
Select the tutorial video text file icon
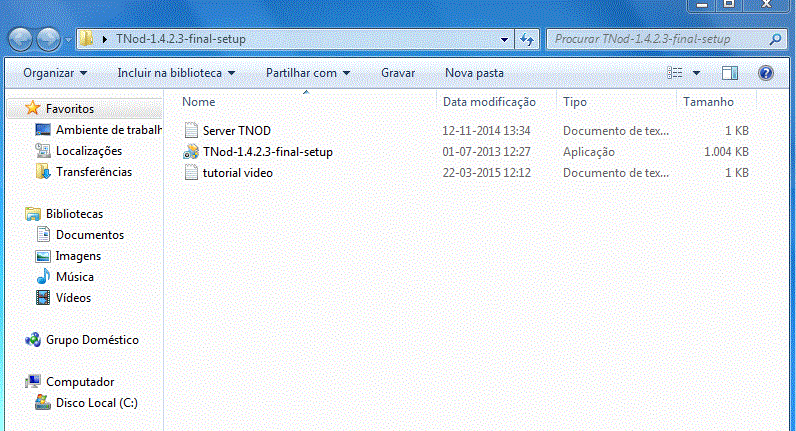(191, 173)
